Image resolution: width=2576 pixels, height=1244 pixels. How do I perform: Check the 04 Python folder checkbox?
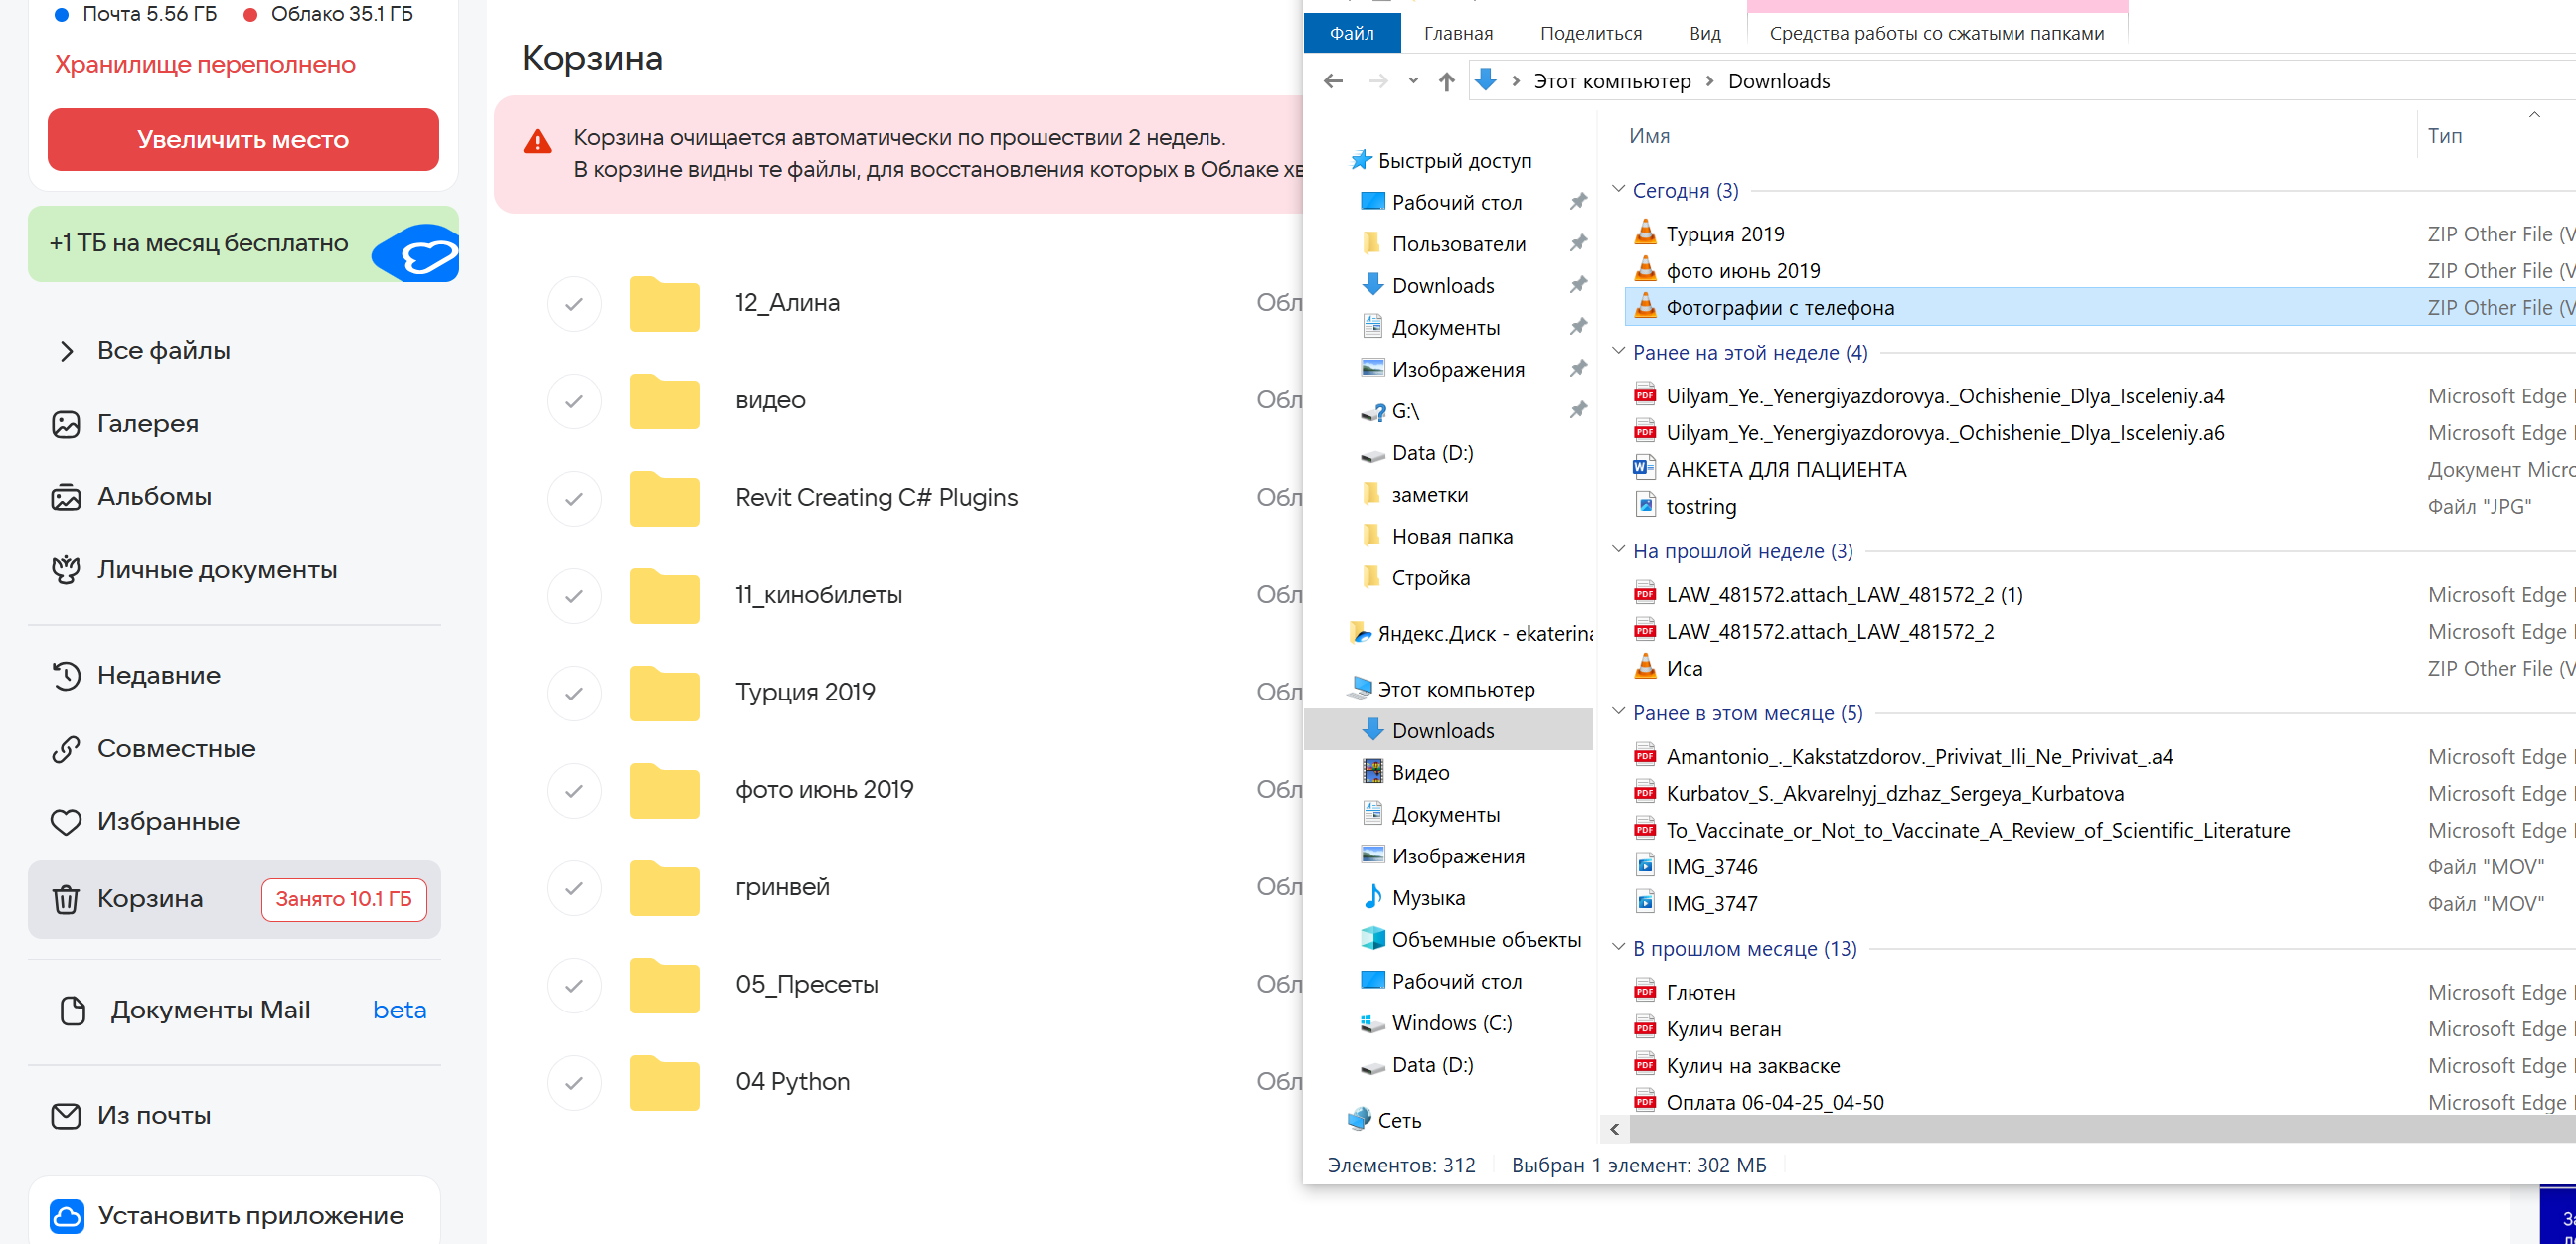pyautogui.click(x=574, y=1083)
